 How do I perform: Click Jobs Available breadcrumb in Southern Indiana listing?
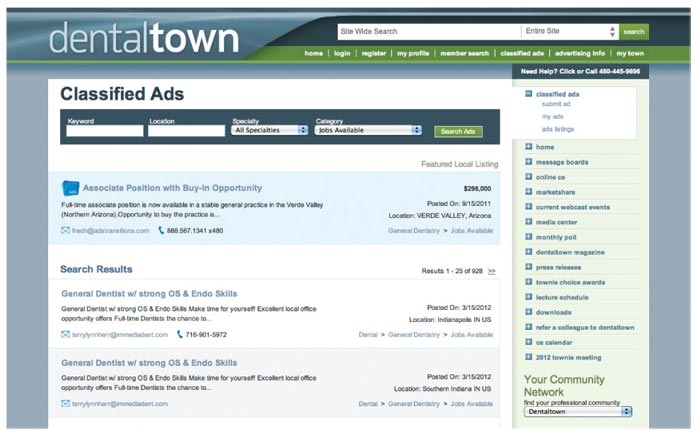471,404
